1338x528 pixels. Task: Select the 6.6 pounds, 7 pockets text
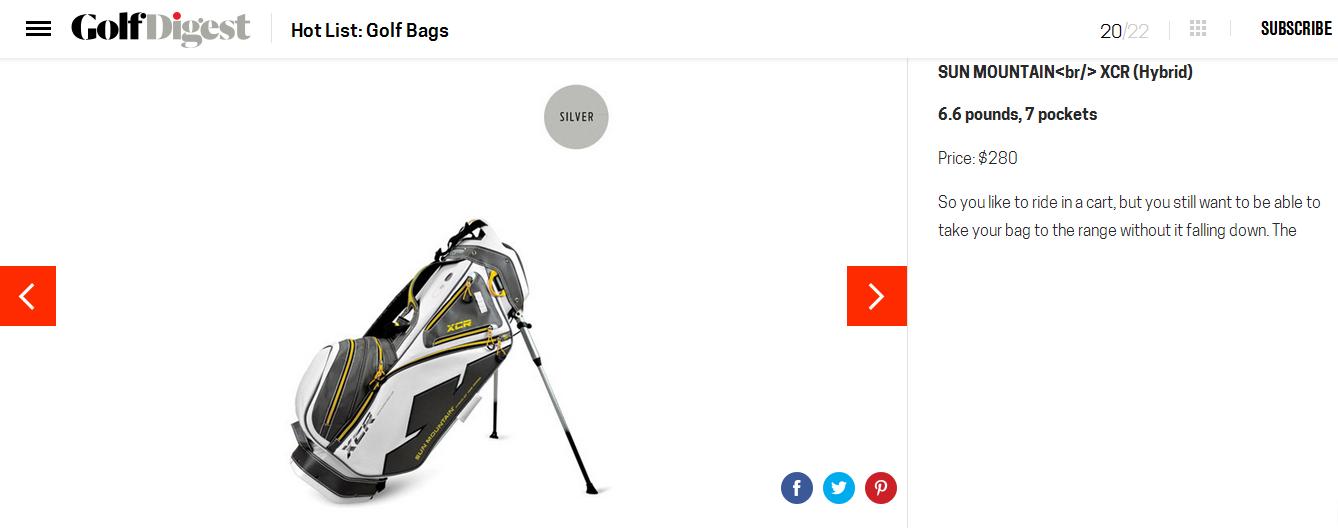coord(1017,114)
